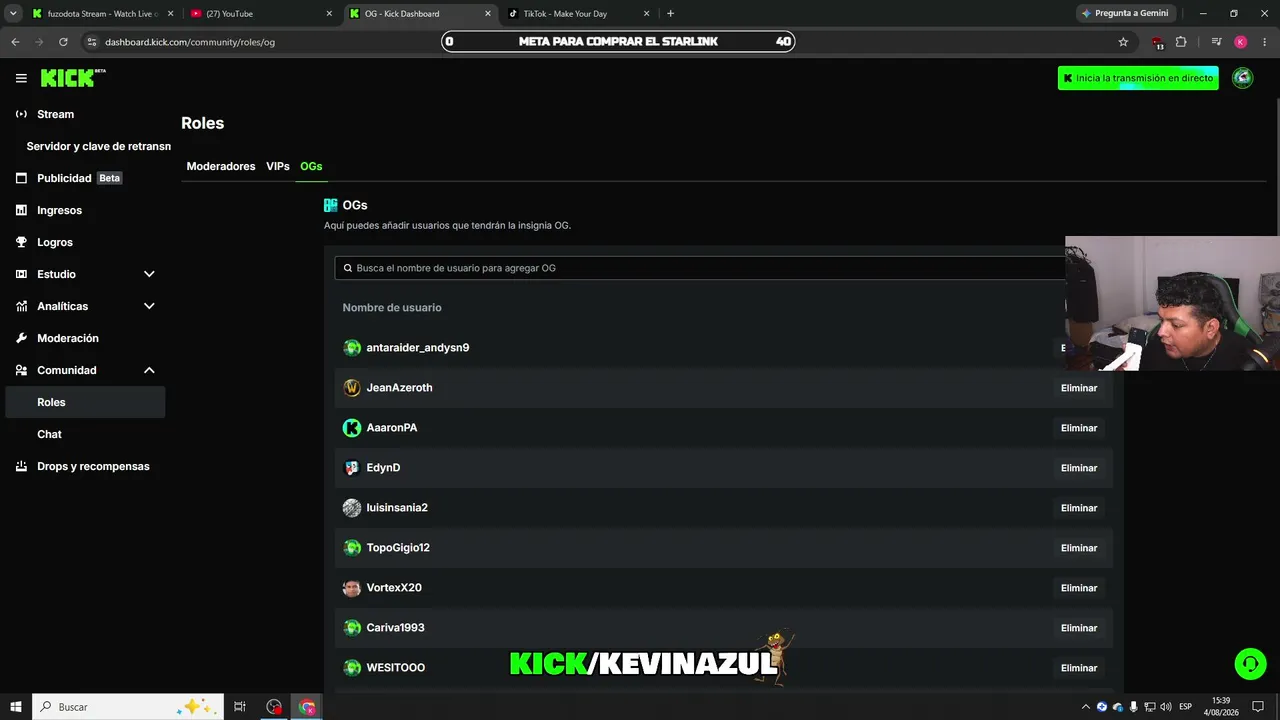This screenshot has width=1280, height=720.
Task: Collapse the Comunidad sidebar section
Action: click(149, 370)
